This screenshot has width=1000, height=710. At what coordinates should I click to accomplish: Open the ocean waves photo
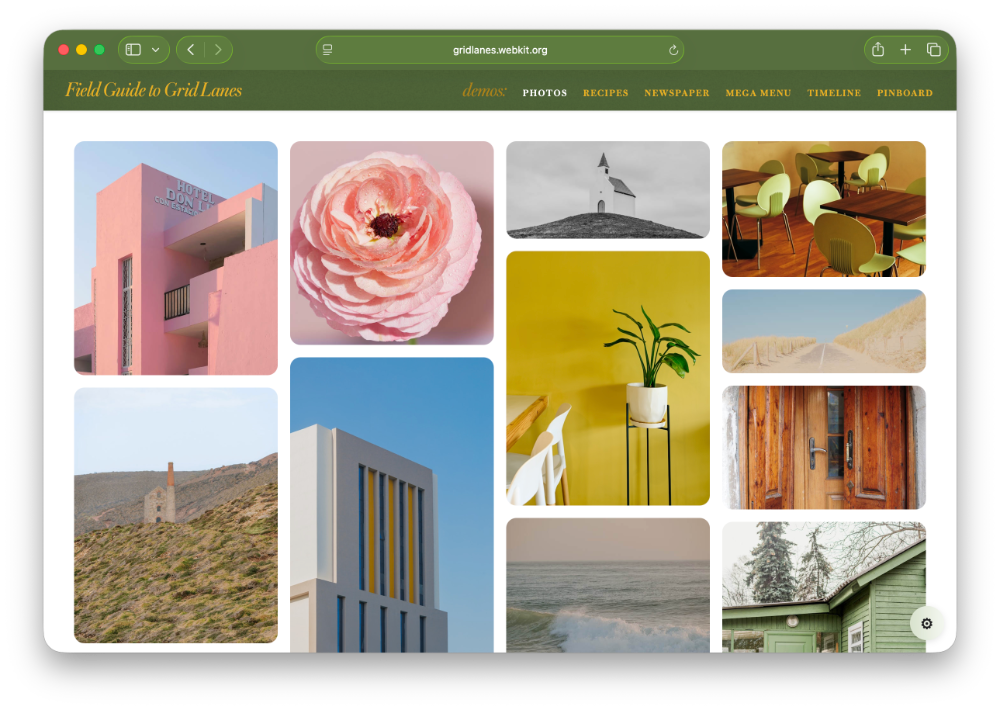pos(608,585)
